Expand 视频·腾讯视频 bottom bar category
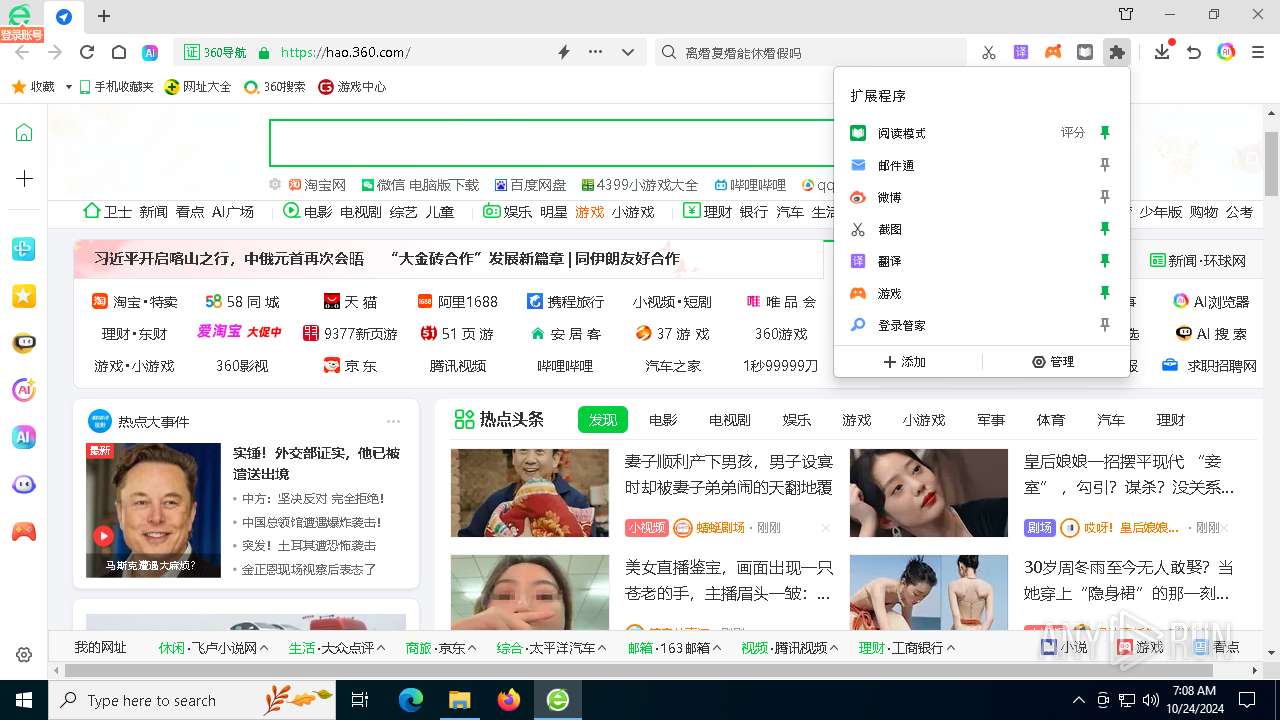The height and width of the screenshot is (720, 1280). point(834,648)
